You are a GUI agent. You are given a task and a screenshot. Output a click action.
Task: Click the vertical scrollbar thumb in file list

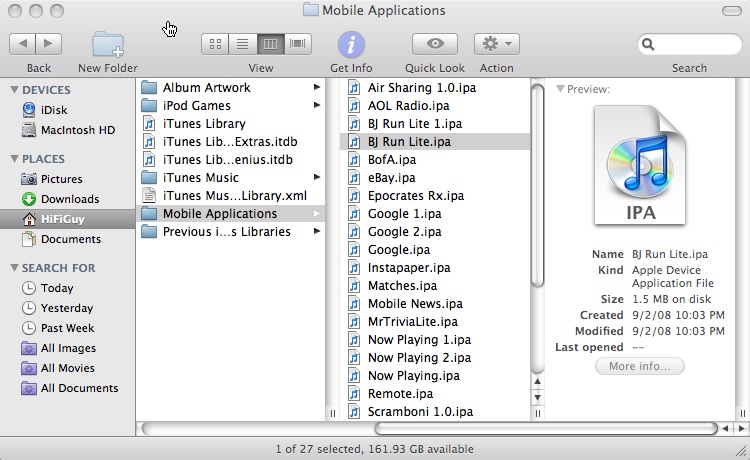(x=538, y=186)
